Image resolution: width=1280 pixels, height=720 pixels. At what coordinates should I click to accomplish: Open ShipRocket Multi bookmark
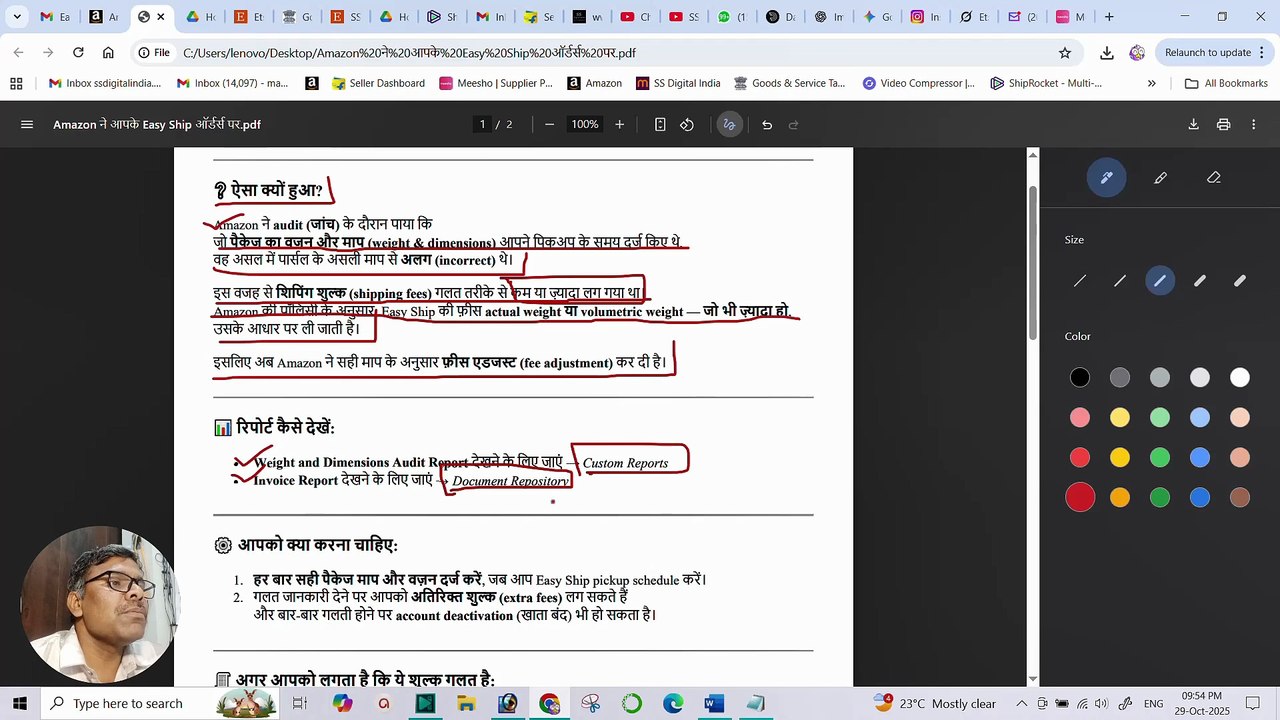[x=1046, y=84]
